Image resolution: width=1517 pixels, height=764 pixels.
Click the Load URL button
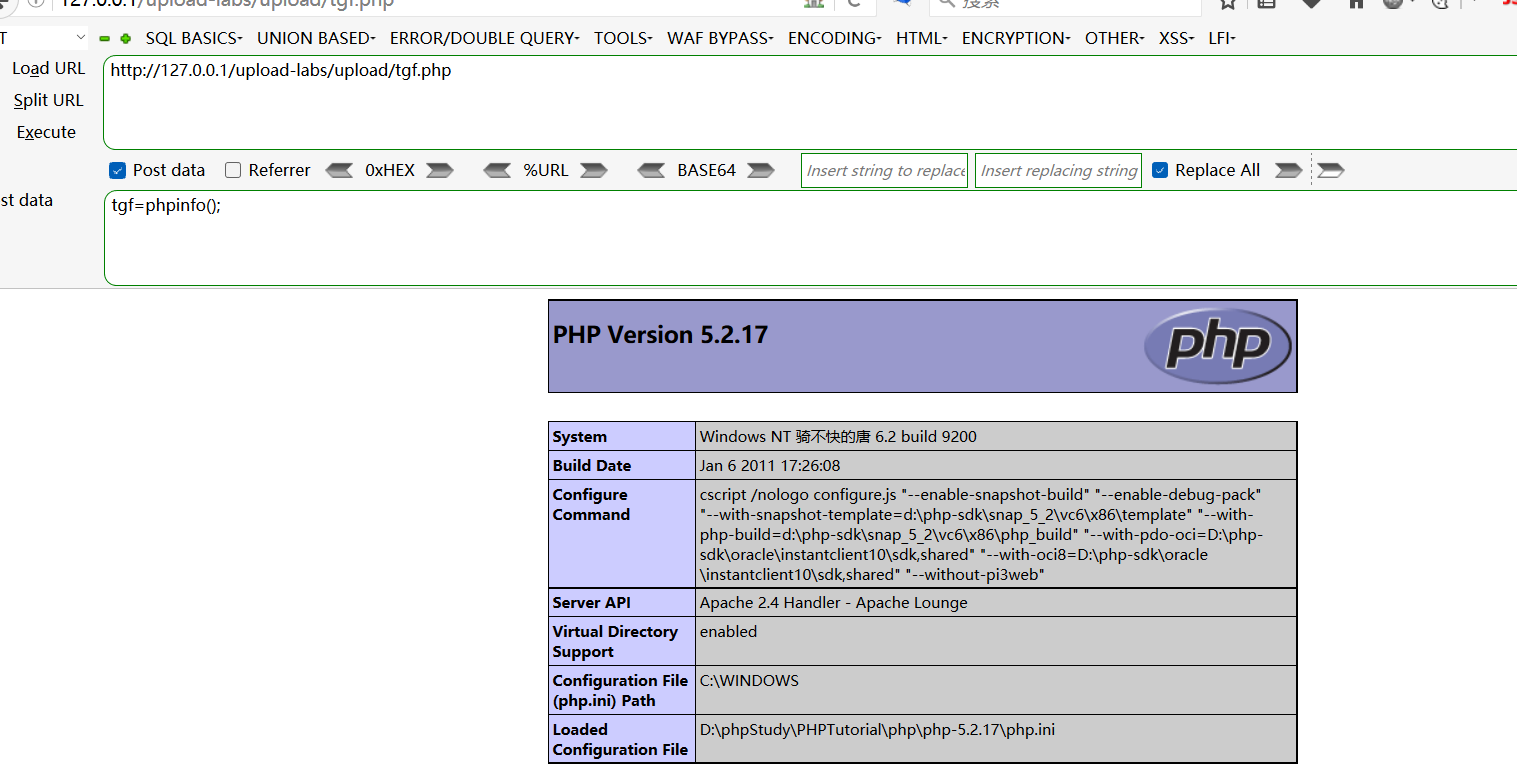pyautogui.click(x=48, y=68)
